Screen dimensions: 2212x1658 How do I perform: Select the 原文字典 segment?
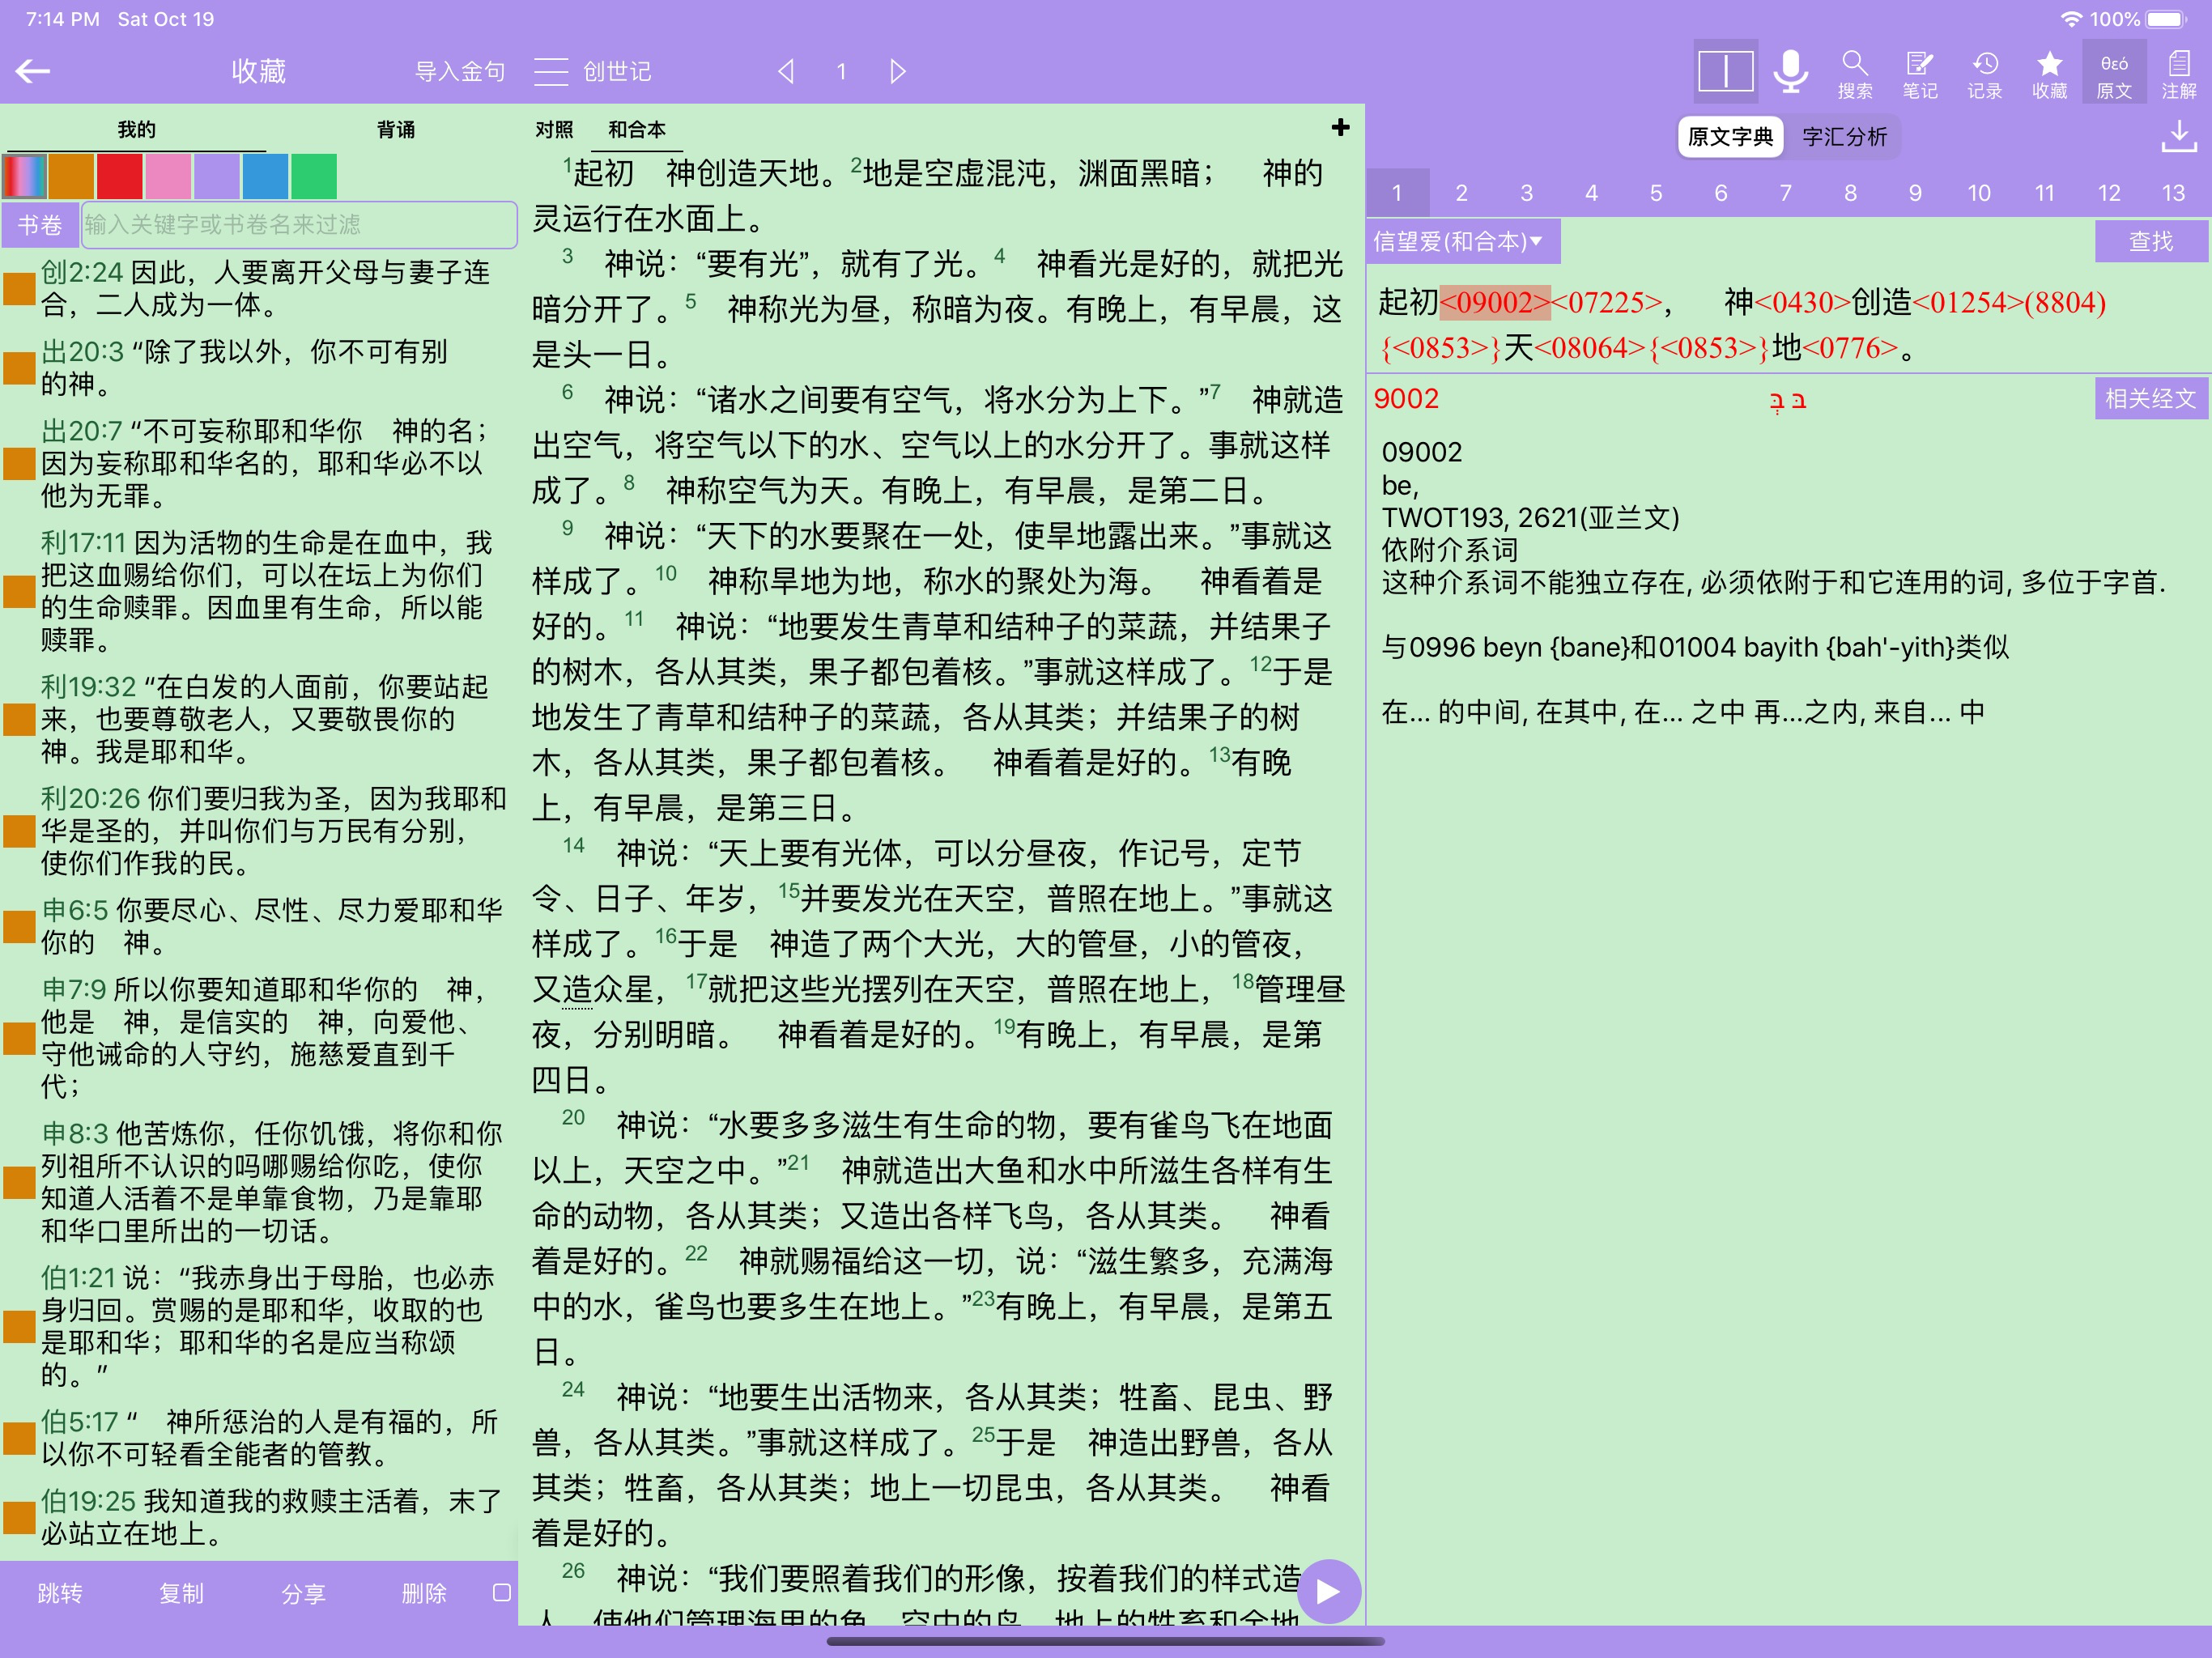coord(1730,137)
